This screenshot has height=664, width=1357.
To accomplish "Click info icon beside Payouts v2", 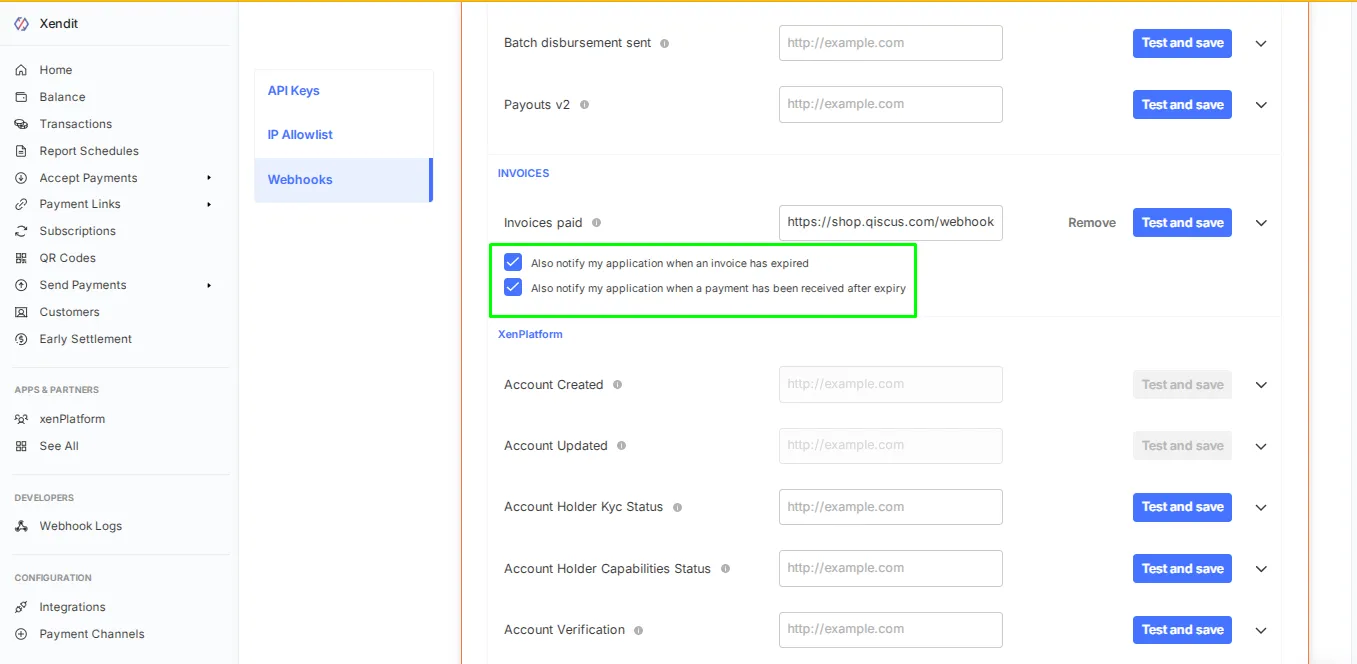I will (x=584, y=105).
